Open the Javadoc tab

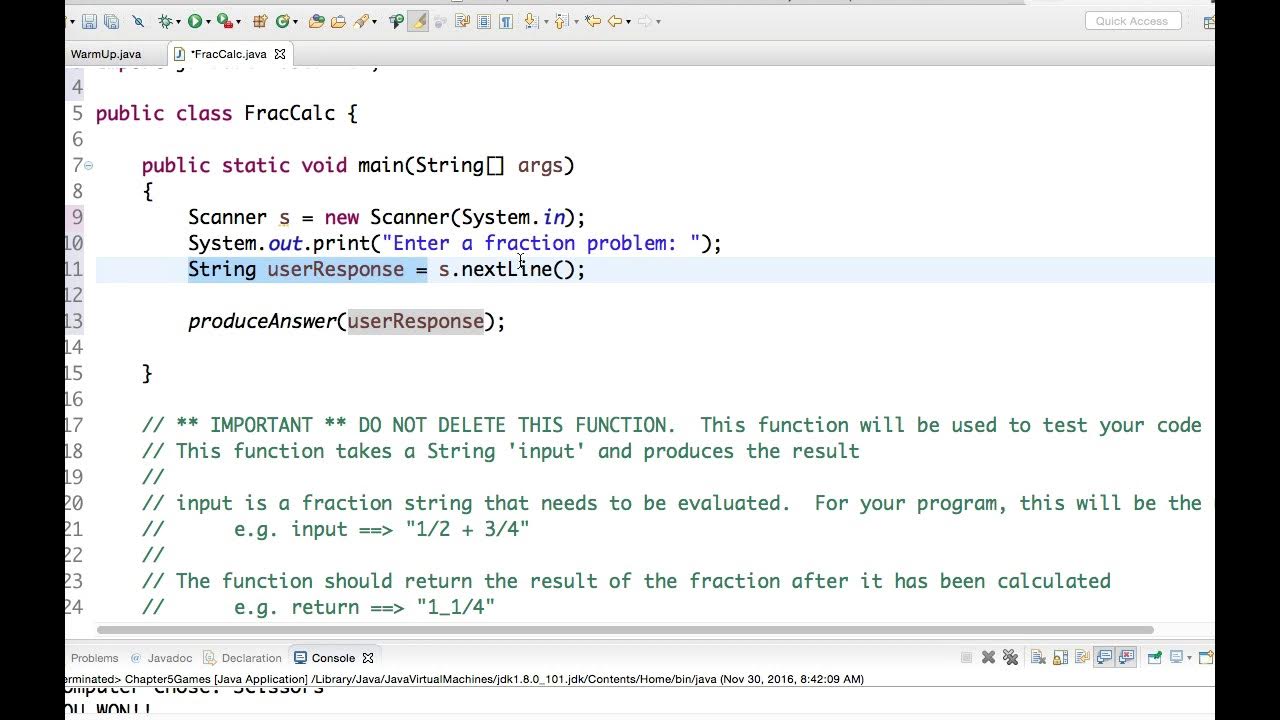[161, 658]
